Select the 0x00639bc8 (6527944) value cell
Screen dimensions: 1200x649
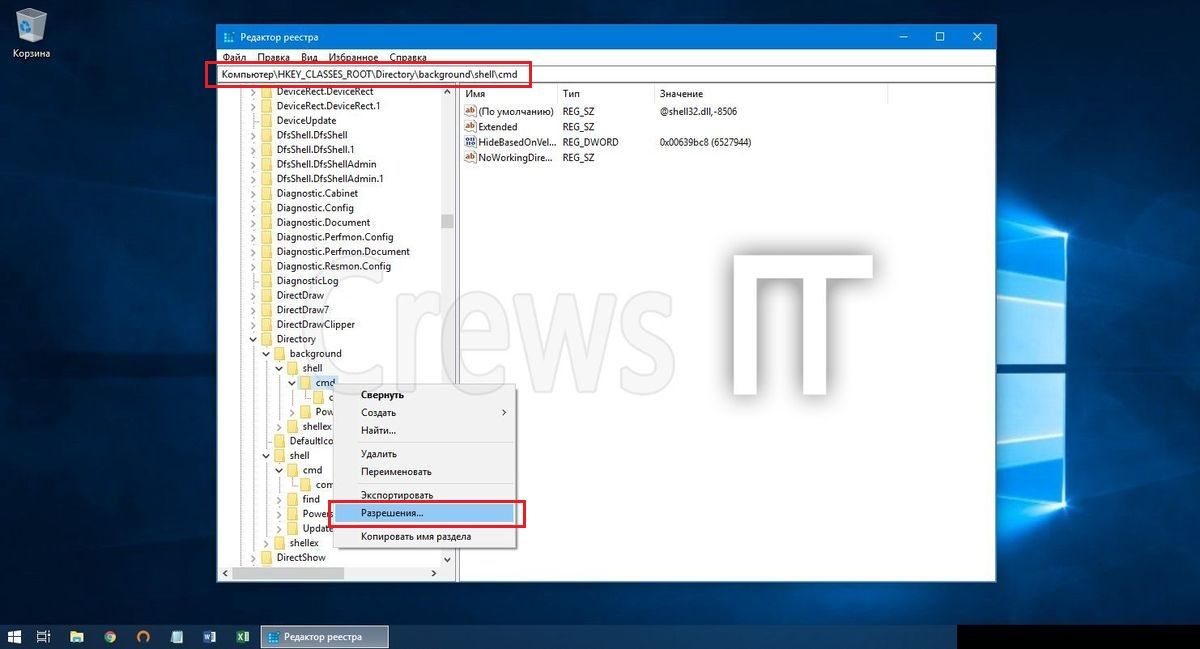pos(705,142)
